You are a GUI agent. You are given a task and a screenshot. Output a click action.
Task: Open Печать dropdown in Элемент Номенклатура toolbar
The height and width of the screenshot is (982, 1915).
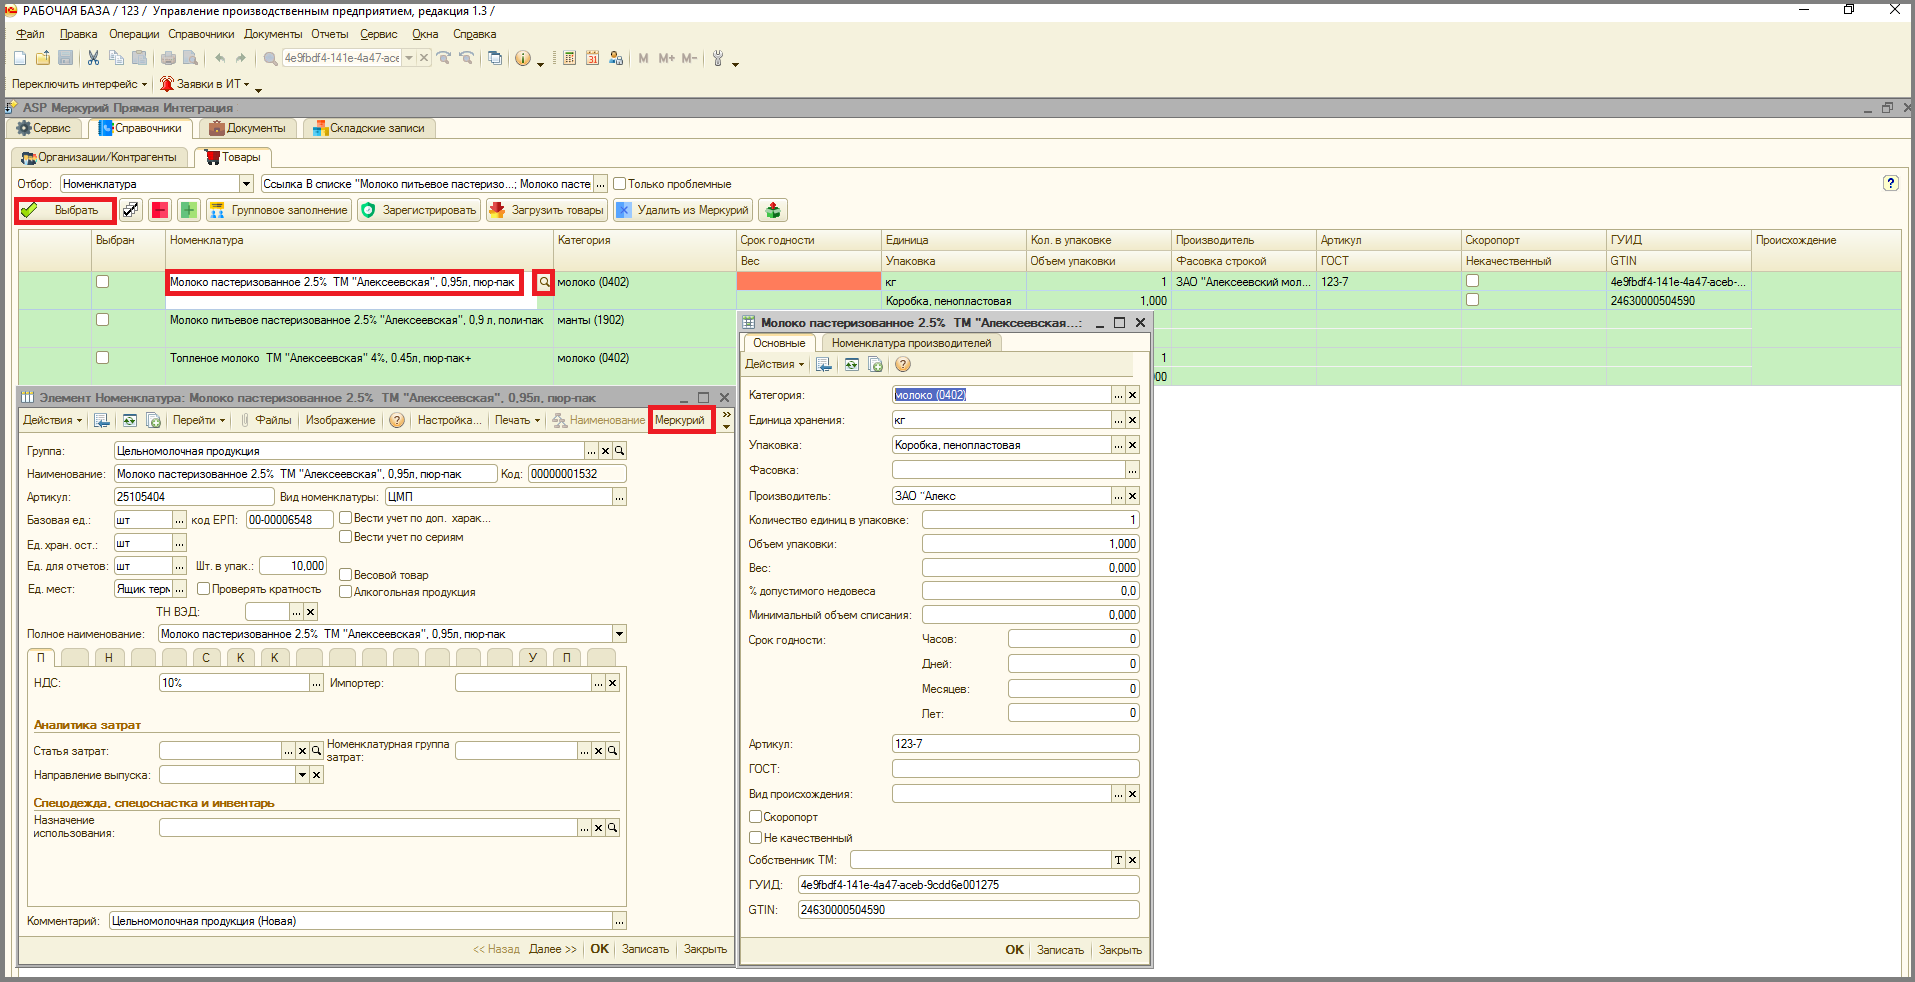pyautogui.click(x=517, y=420)
